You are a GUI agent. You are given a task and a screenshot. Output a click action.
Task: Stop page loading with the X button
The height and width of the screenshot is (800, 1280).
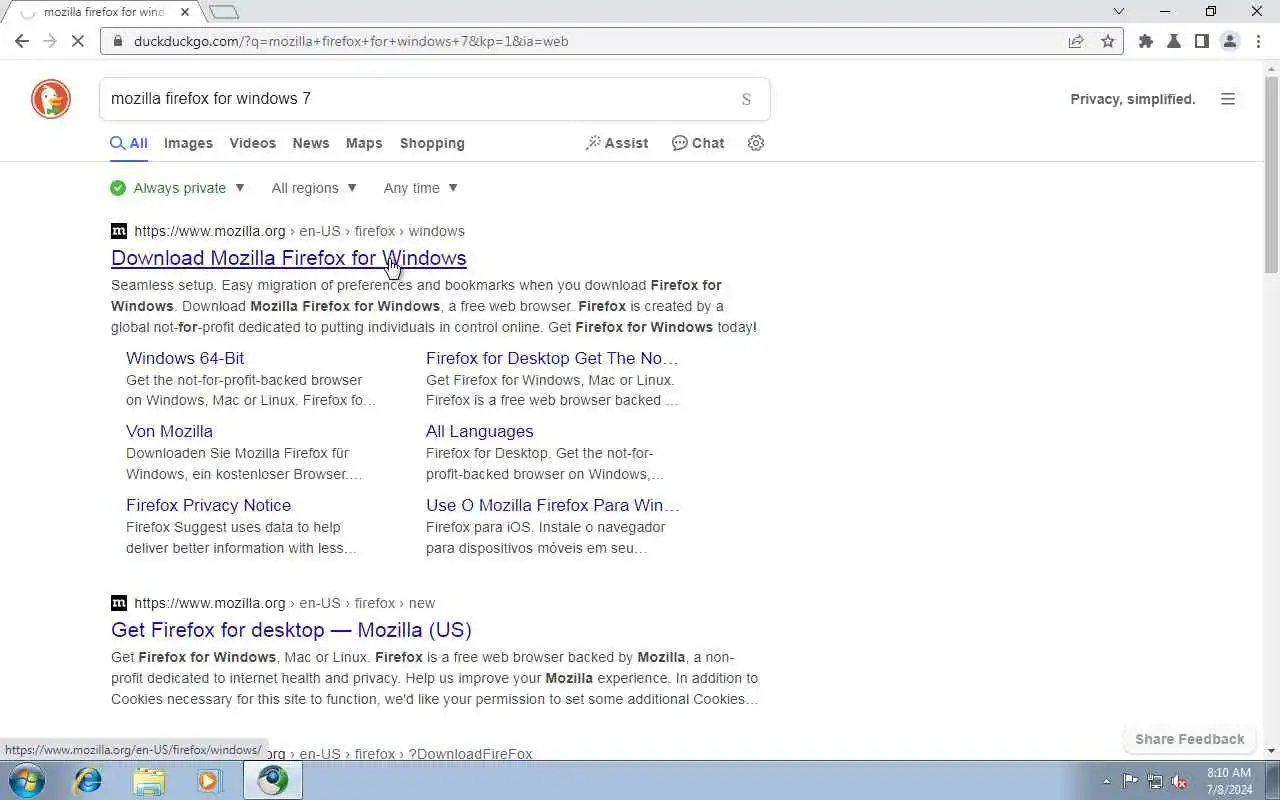(x=79, y=41)
